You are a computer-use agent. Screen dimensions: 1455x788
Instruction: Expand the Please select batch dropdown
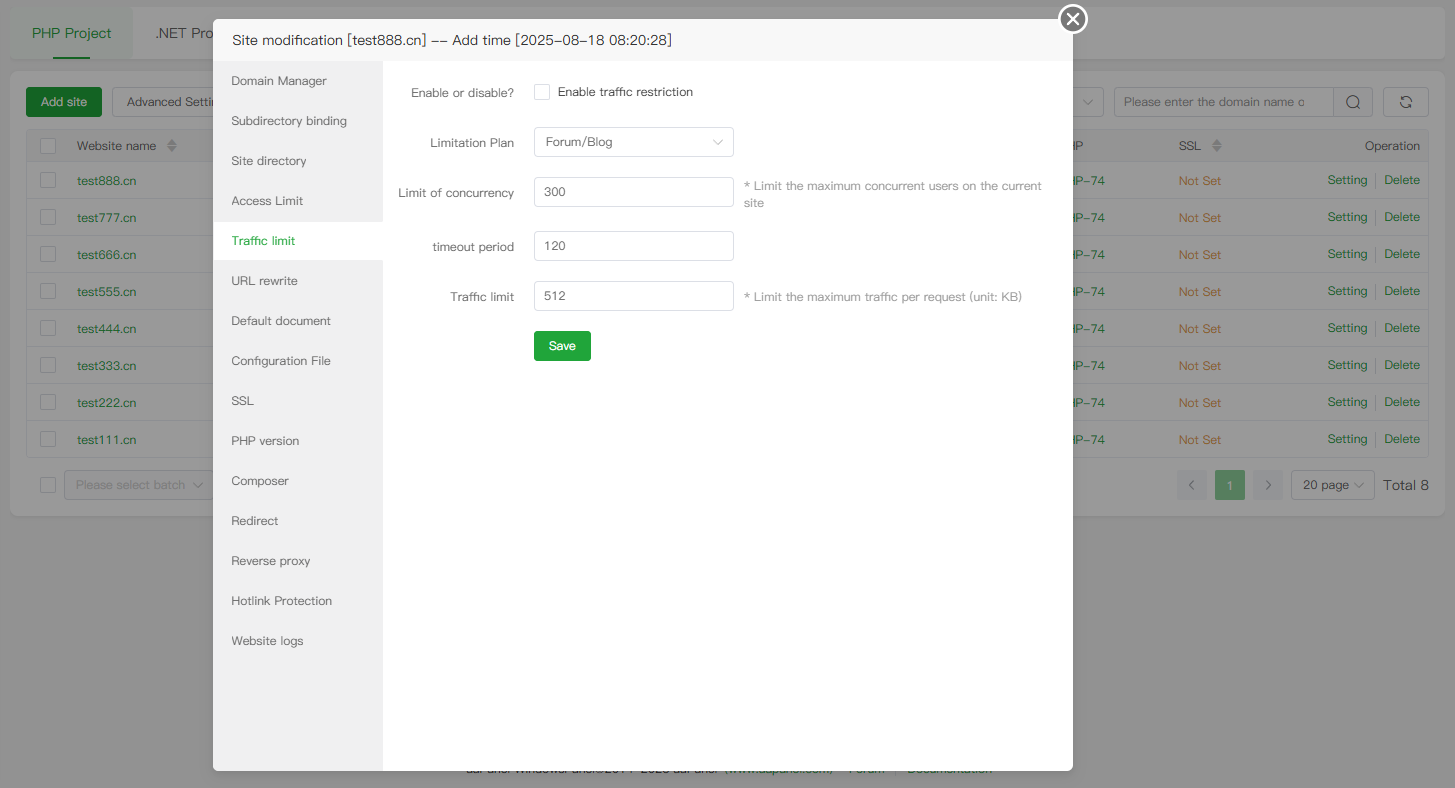coord(138,485)
